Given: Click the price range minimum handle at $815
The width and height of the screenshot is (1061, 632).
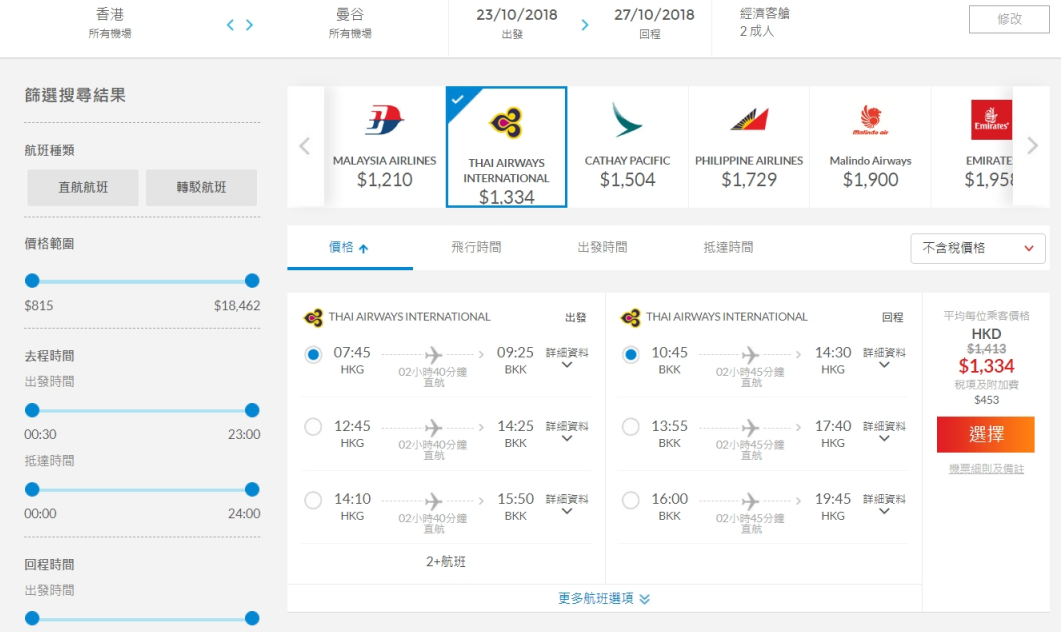Looking at the screenshot, I should coord(32,281).
